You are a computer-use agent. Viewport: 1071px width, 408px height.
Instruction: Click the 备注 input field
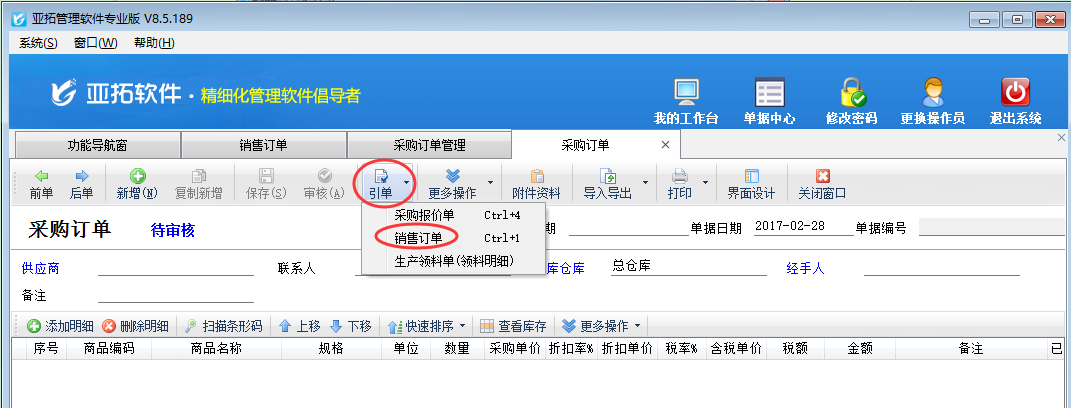click(x=175, y=296)
